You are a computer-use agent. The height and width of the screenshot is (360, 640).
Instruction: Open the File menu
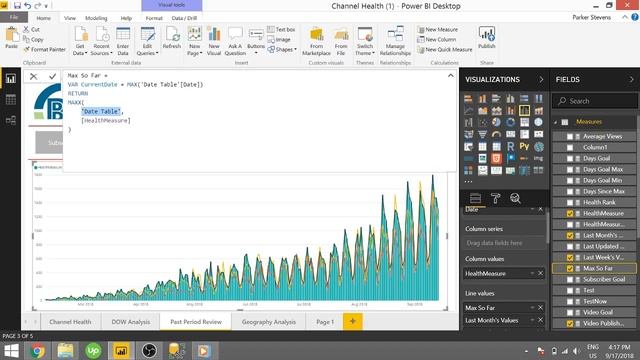coord(13,17)
